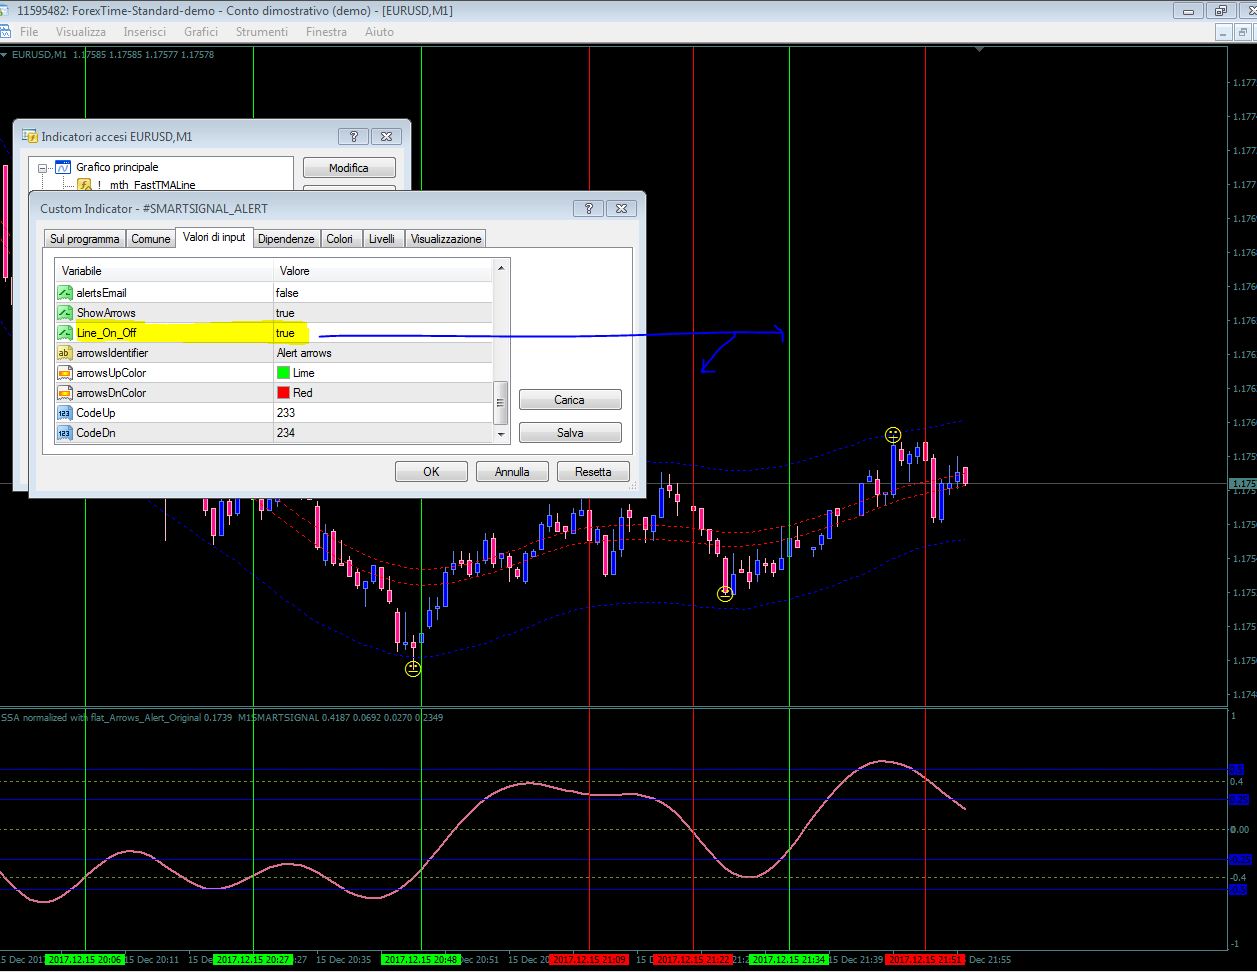
Task: Click the arrowsDnColor color type icon
Action: (x=65, y=393)
